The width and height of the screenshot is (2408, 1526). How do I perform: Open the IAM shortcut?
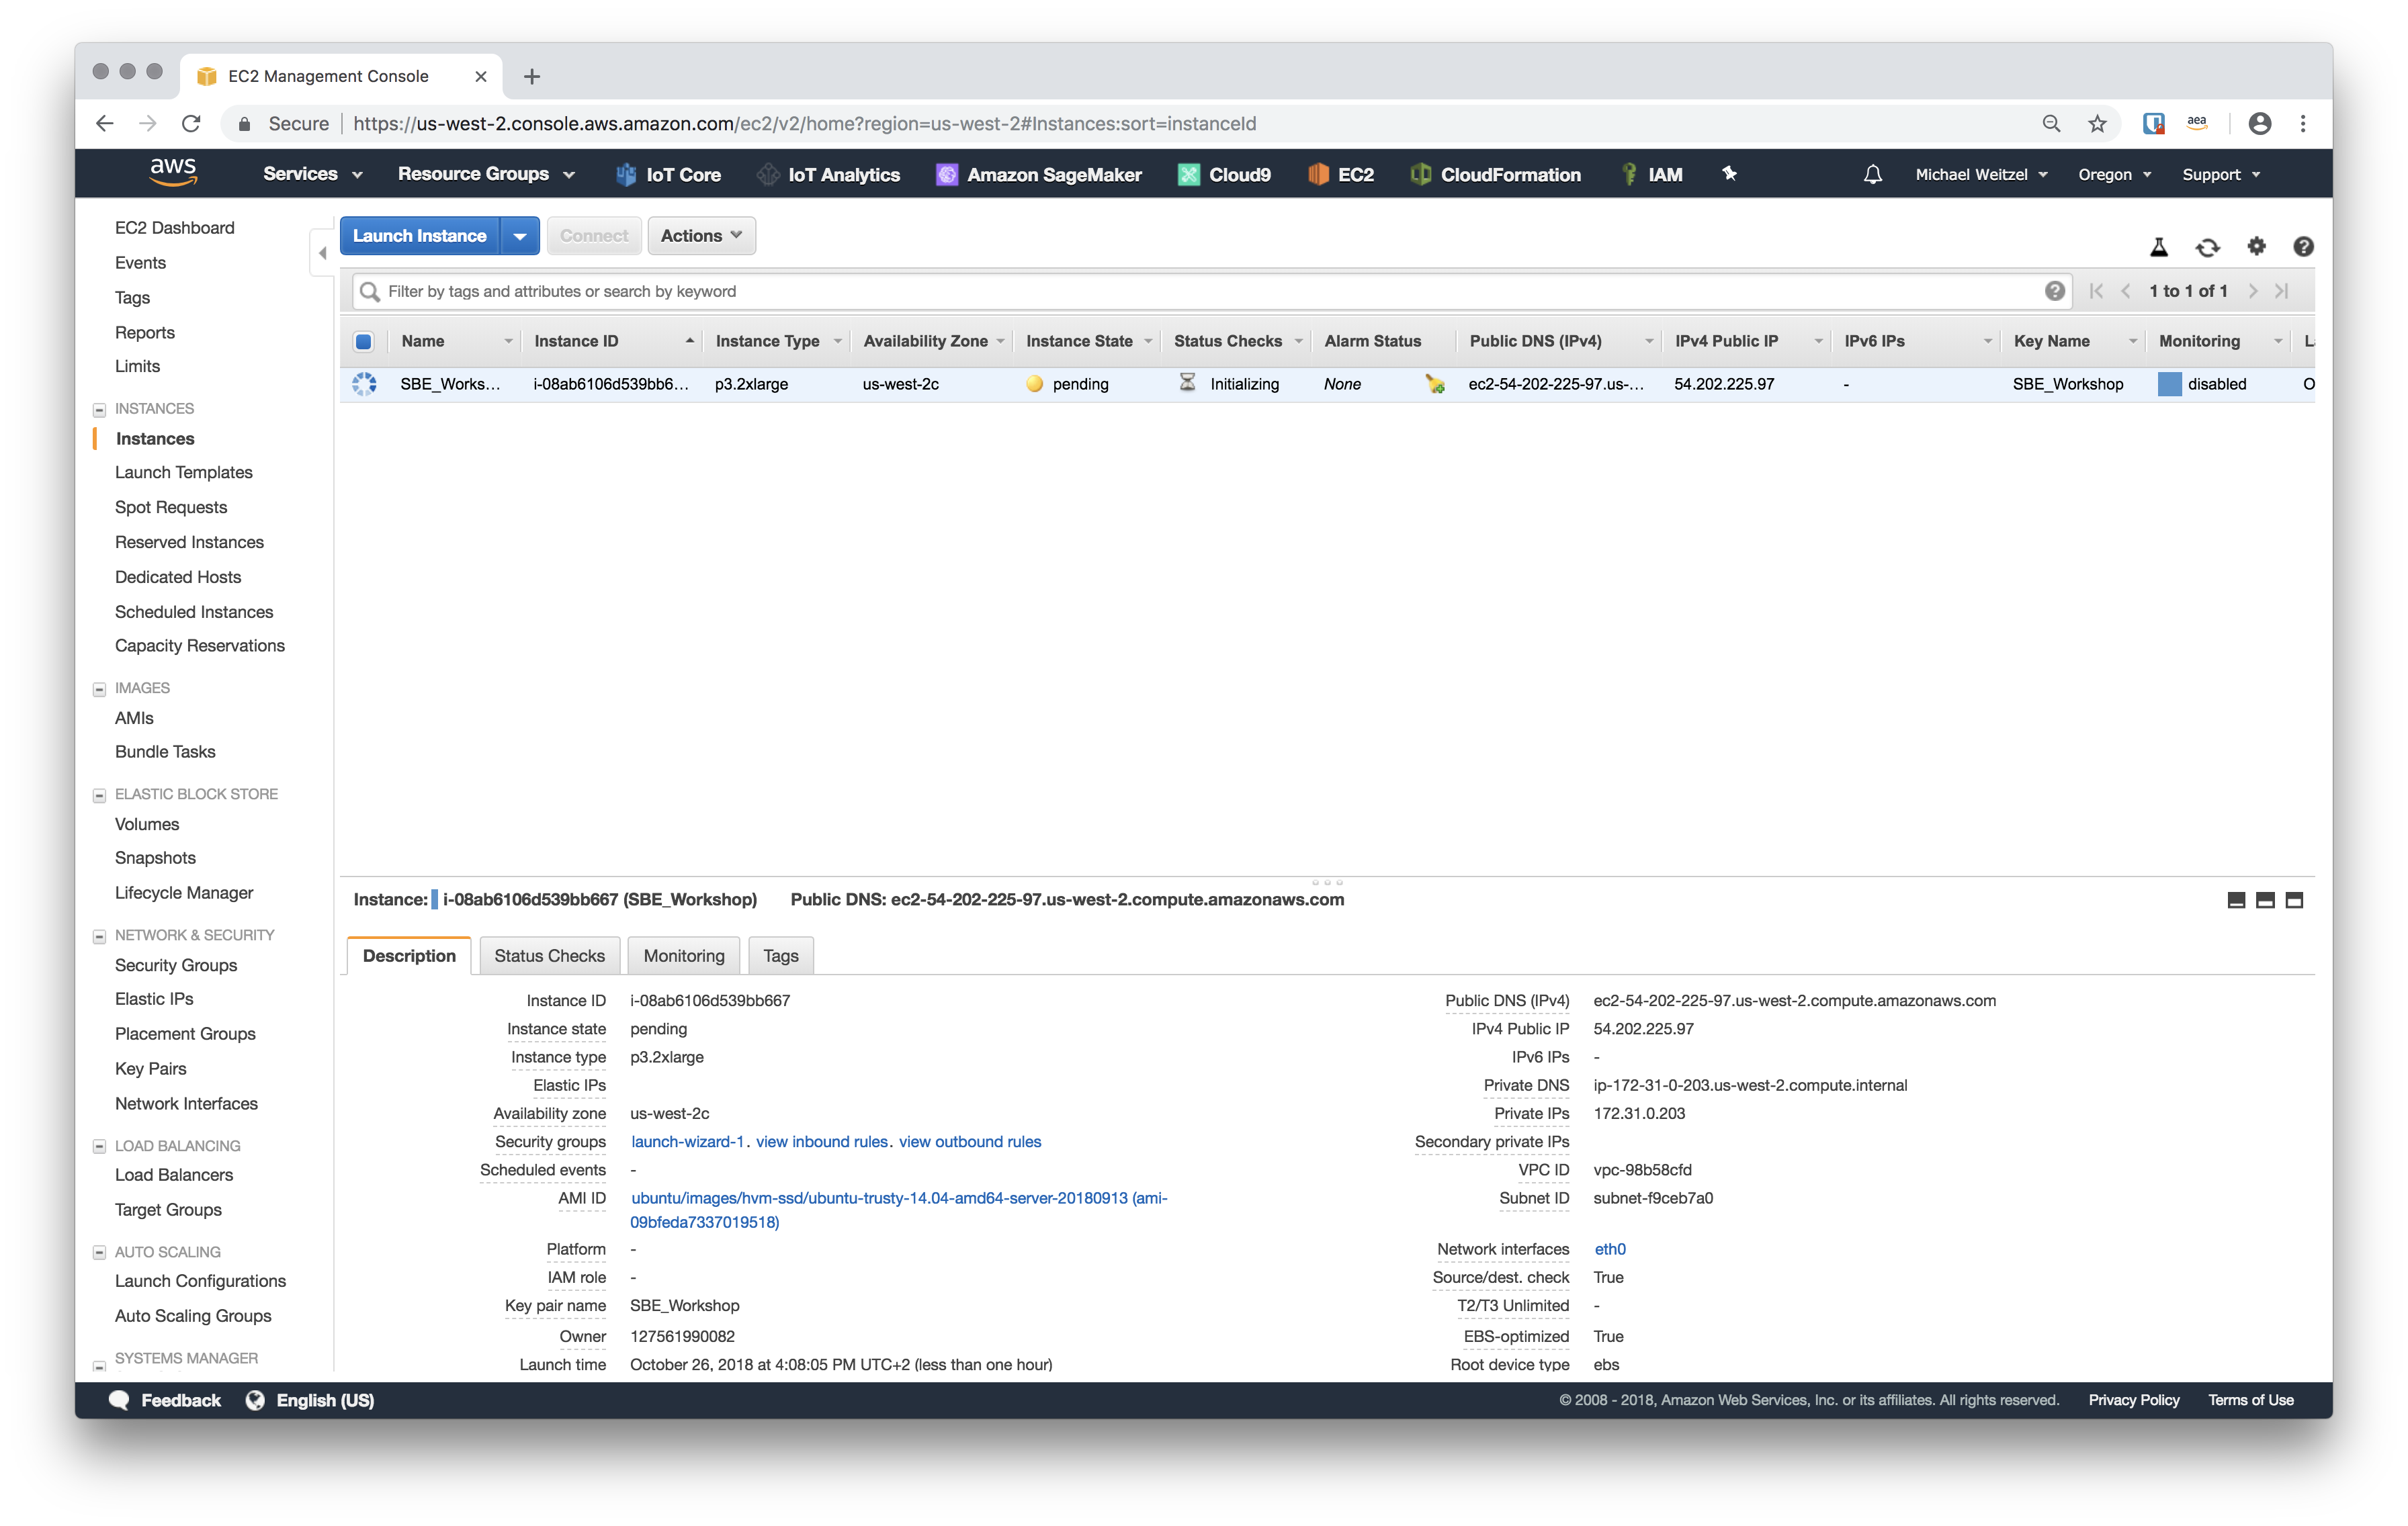(x=1651, y=174)
